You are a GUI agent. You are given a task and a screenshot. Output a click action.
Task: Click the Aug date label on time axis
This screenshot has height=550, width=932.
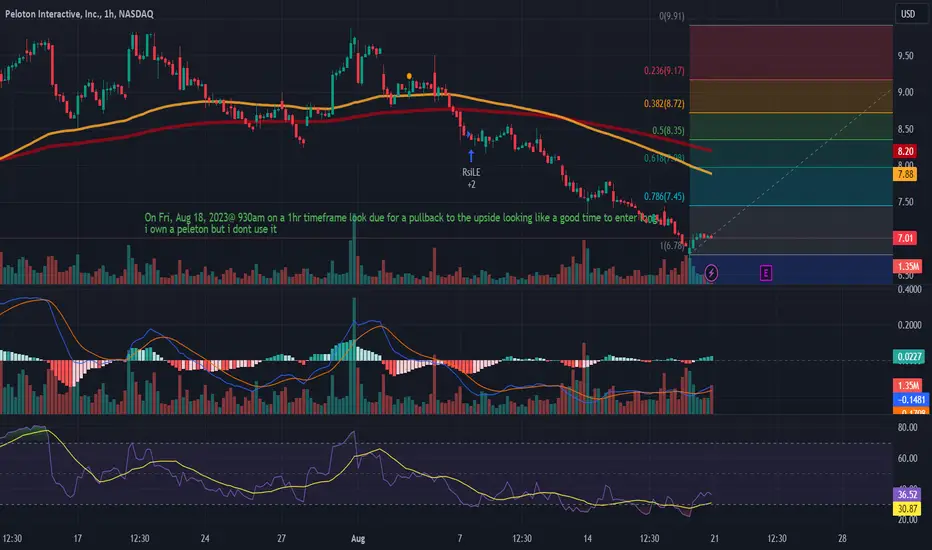[x=358, y=539]
